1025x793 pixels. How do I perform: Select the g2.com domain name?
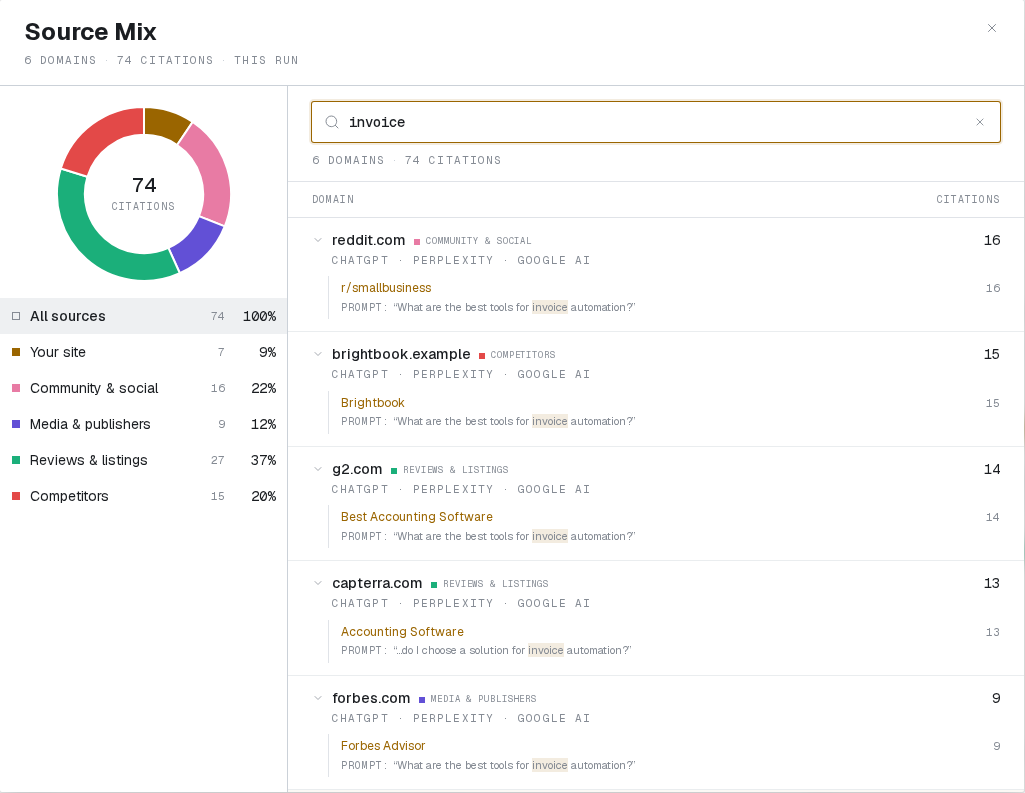tap(357, 469)
